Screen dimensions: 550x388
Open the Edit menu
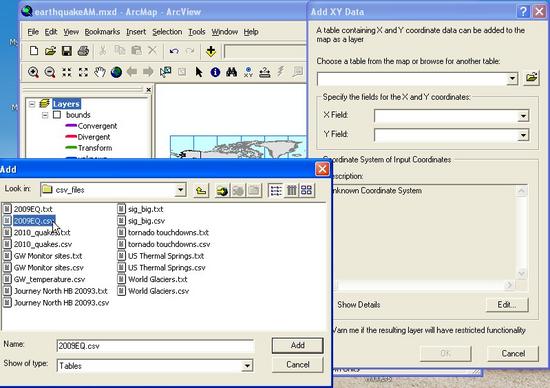pos(51,32)
